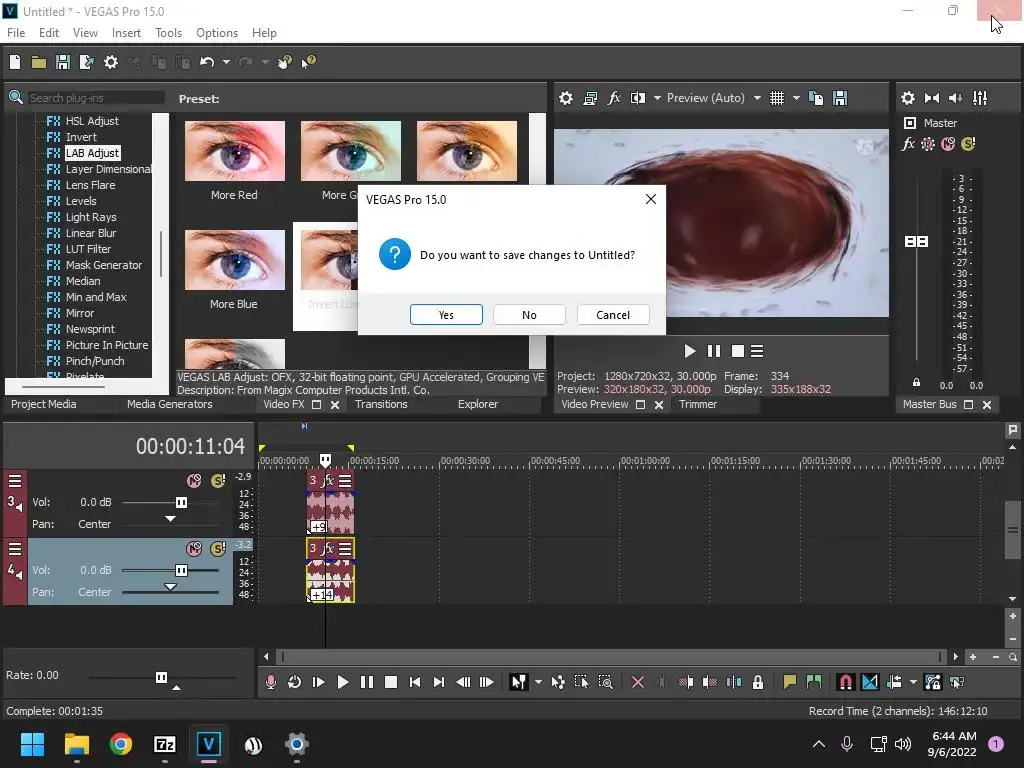Mute audio track 3

point(194,481)
